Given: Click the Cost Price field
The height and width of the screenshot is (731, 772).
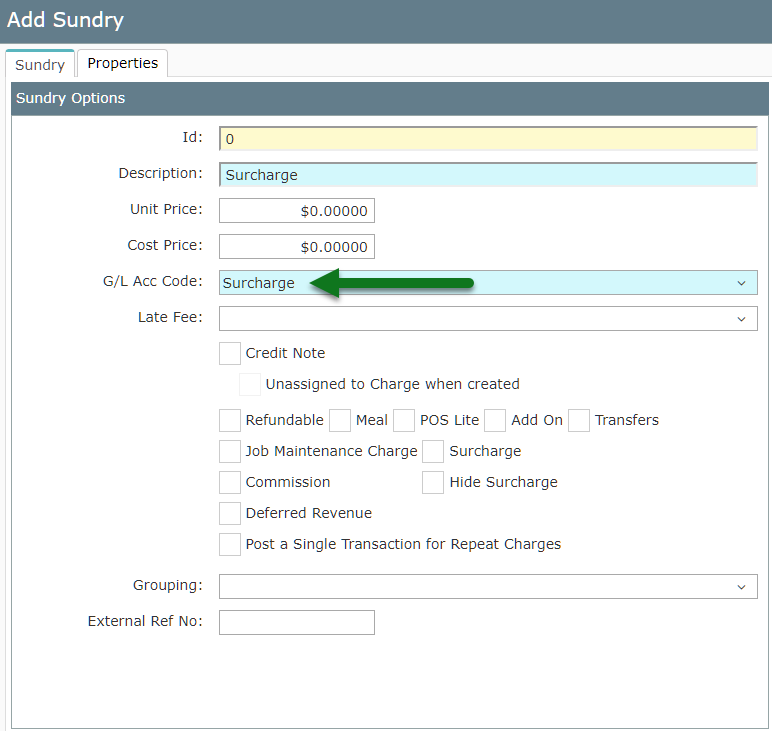Looking at the screenshot, I should pos(296,247).
